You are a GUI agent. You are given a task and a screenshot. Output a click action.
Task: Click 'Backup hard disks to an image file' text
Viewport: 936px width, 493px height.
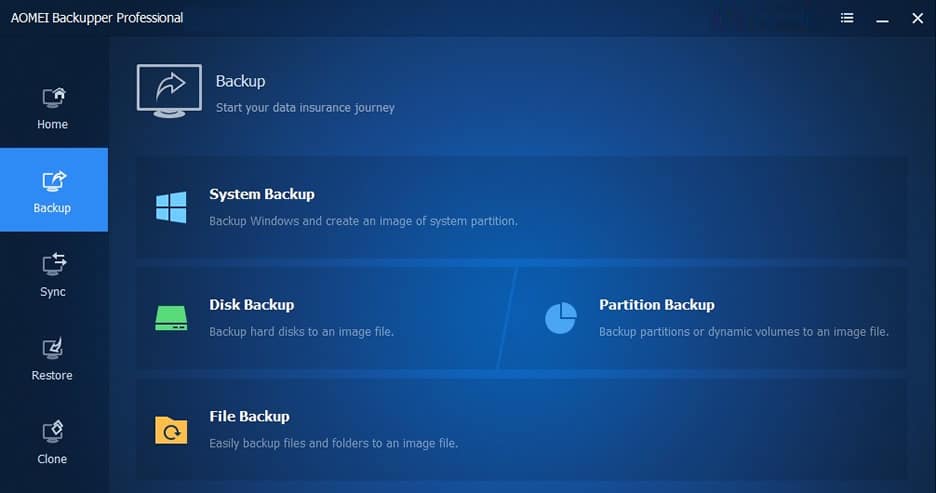pos(301,331)
